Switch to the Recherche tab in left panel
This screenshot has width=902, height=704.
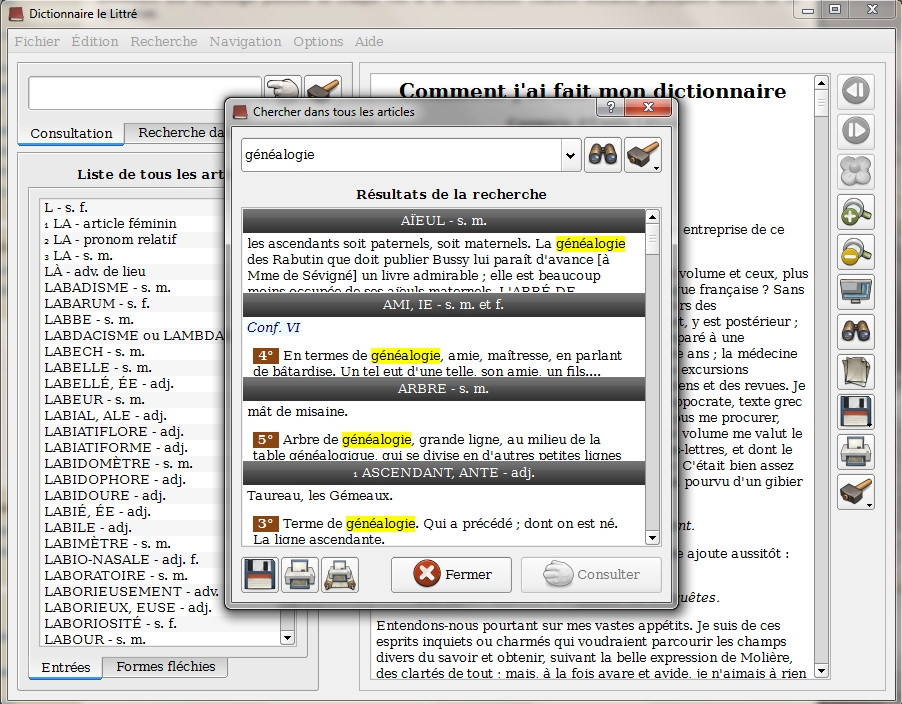(x=175, y=133)
